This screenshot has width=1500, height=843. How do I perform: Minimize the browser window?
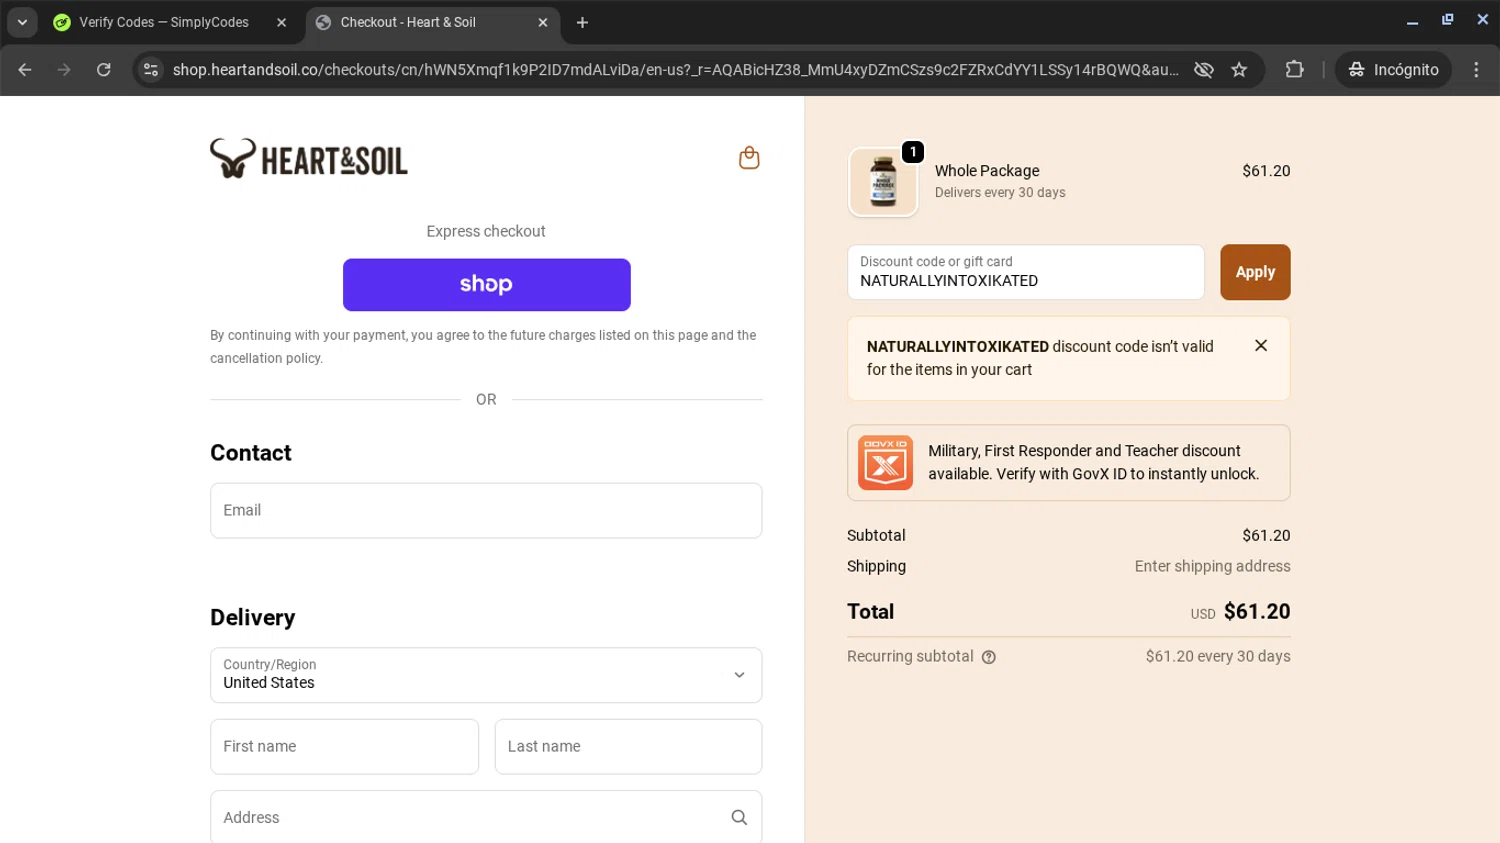(1412, 21)
